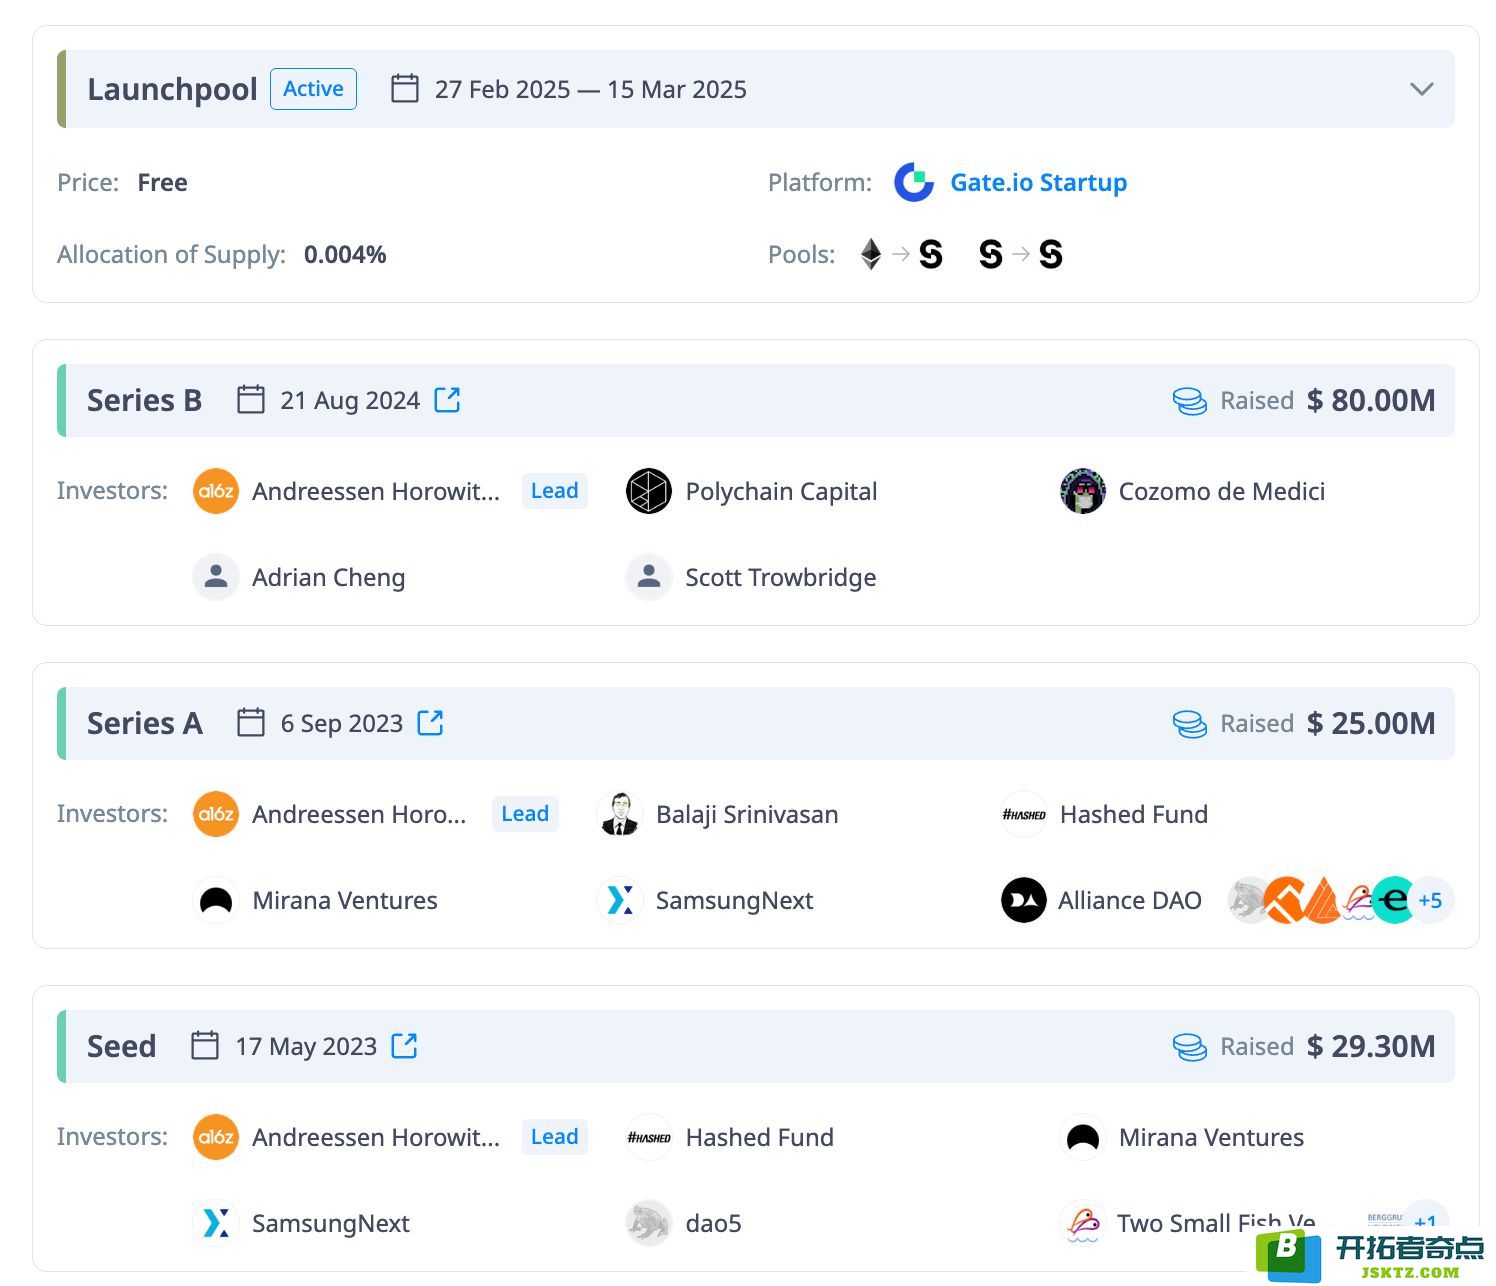Click the Ethereum icon in Pools
Screen dimensions: 1496x1286
coord(871,254)
